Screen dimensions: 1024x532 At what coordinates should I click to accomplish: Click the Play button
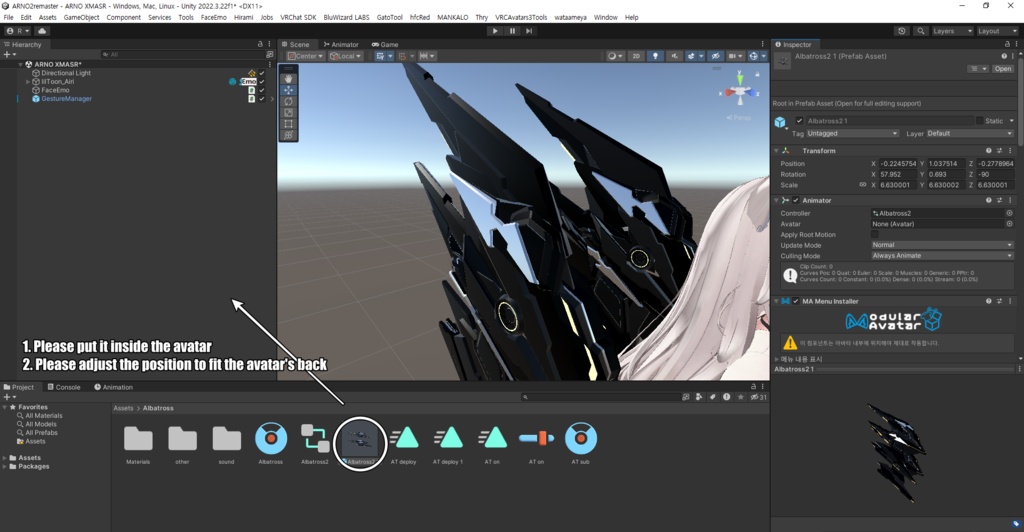pos(495,31)
